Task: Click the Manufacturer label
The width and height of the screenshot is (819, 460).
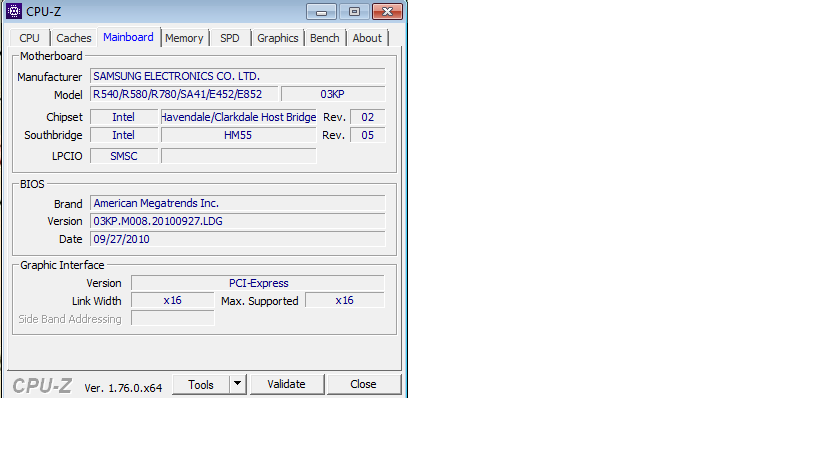Action: click(x=50, y=77)
